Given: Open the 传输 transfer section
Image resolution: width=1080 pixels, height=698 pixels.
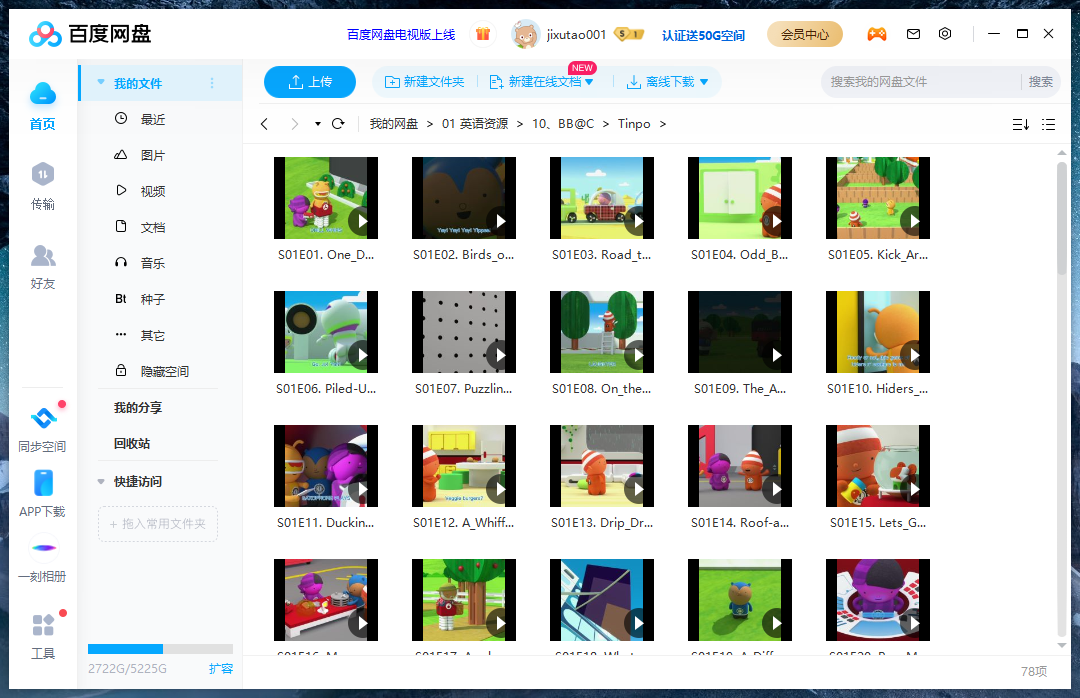Looking at the screenshot, I should (x=43, y=186).
